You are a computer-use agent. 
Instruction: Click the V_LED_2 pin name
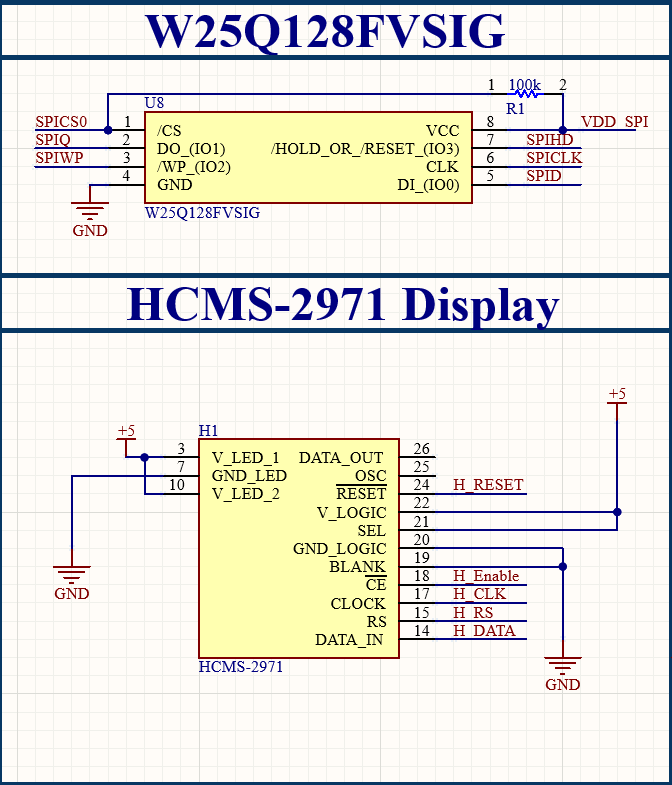click(x=246, y=494)
